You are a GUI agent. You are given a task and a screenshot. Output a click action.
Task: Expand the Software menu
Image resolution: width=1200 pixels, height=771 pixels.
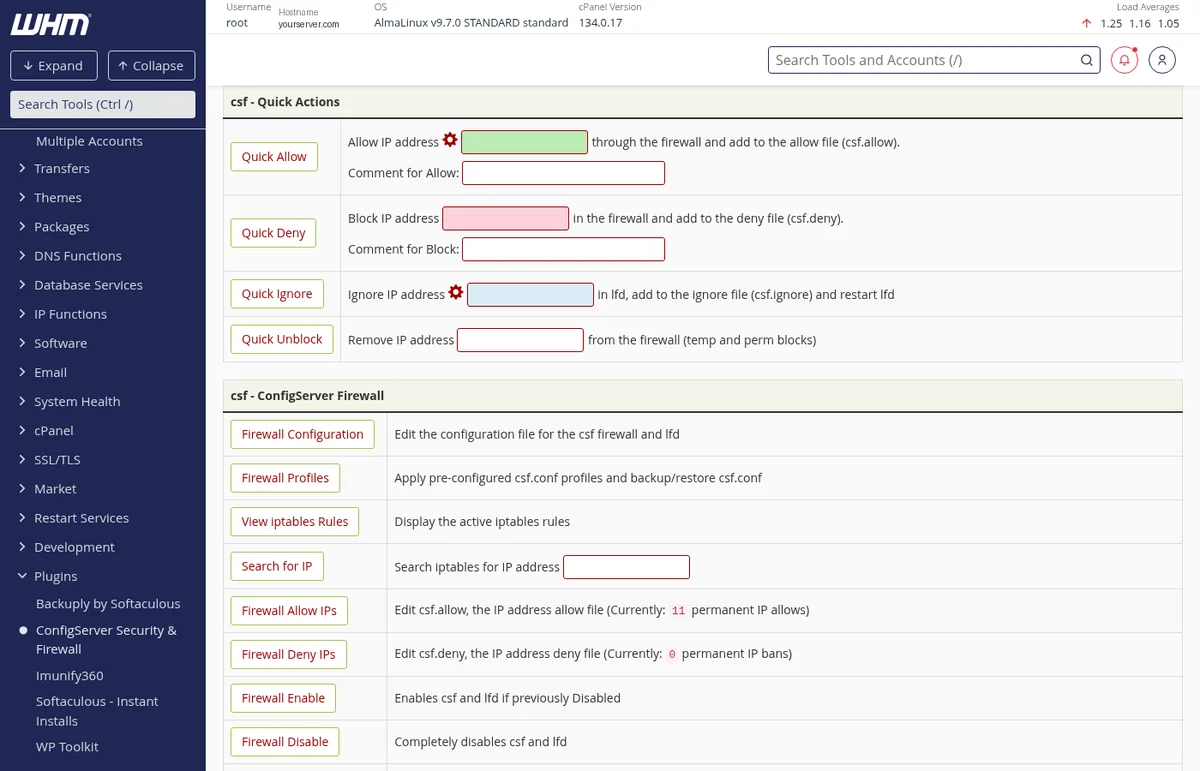60,342
